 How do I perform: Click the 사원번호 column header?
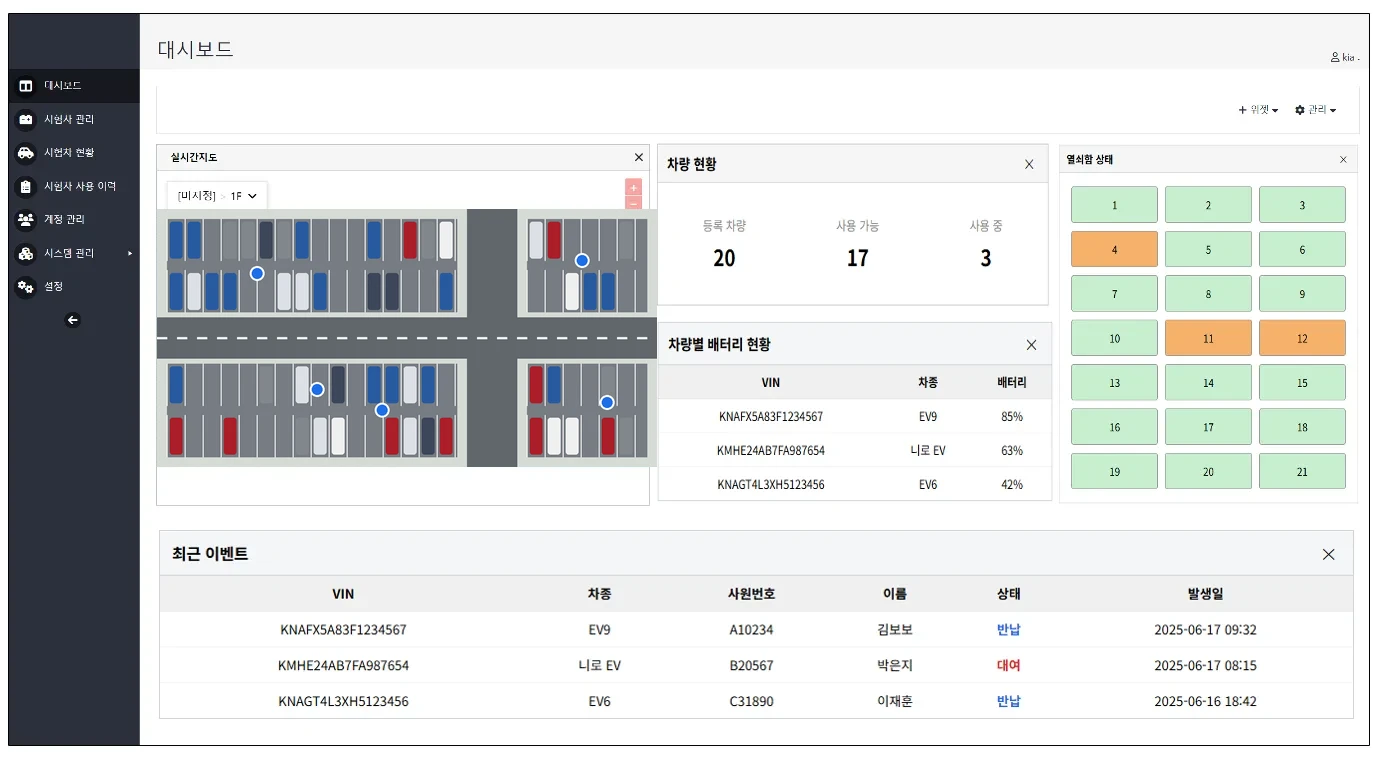point(751,594)
